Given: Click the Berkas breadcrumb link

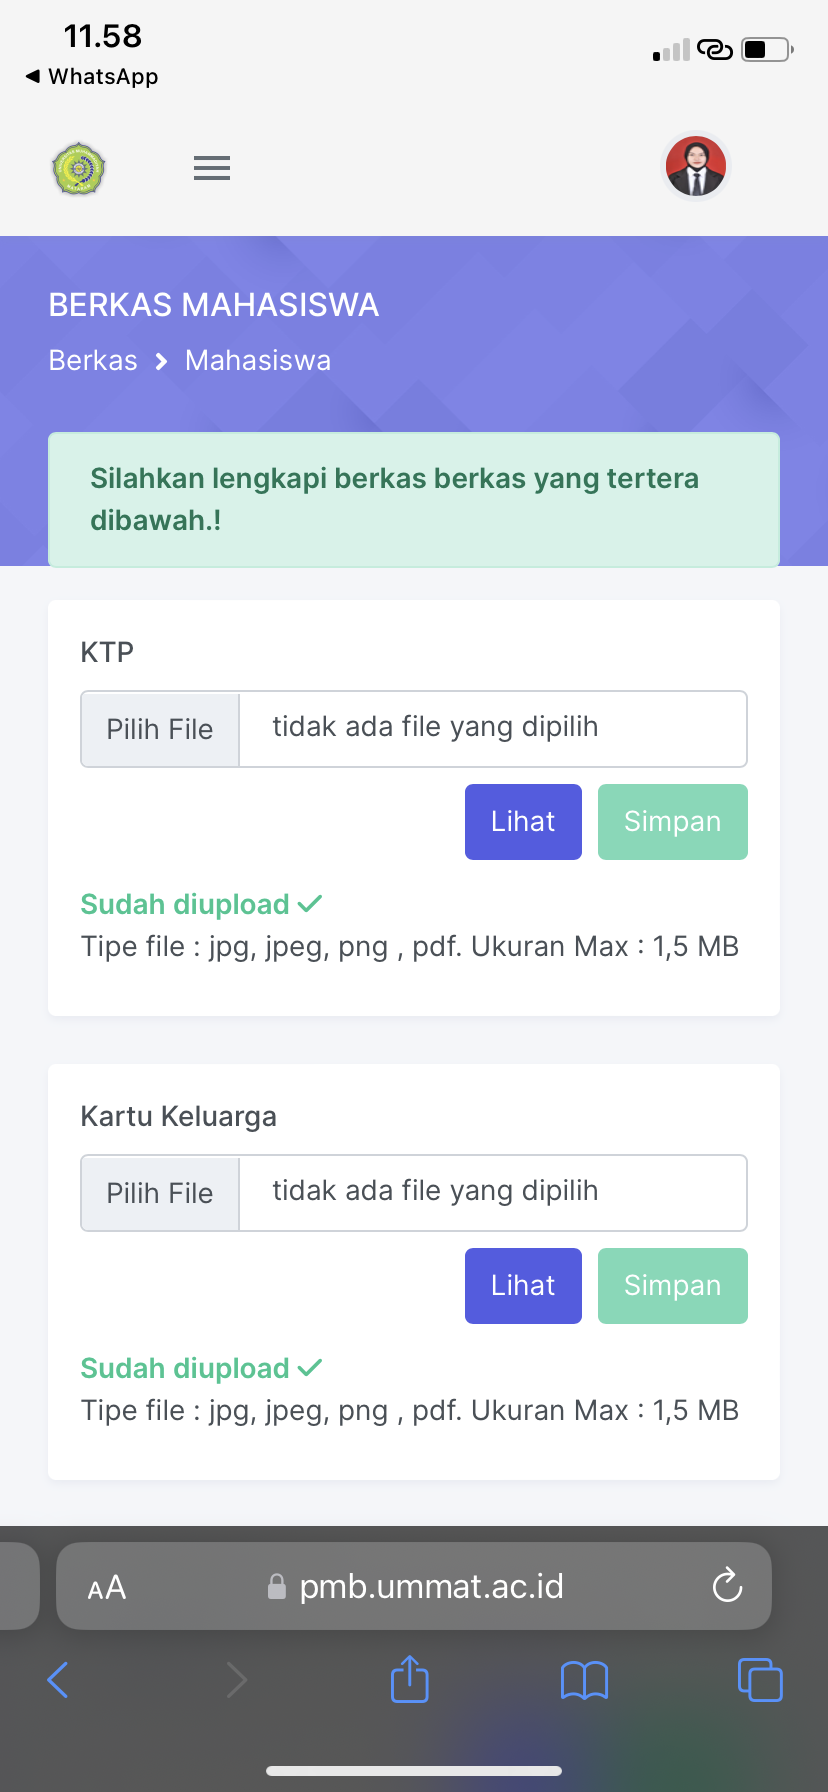Looking at the screenshot, I should tap(93, 360).
